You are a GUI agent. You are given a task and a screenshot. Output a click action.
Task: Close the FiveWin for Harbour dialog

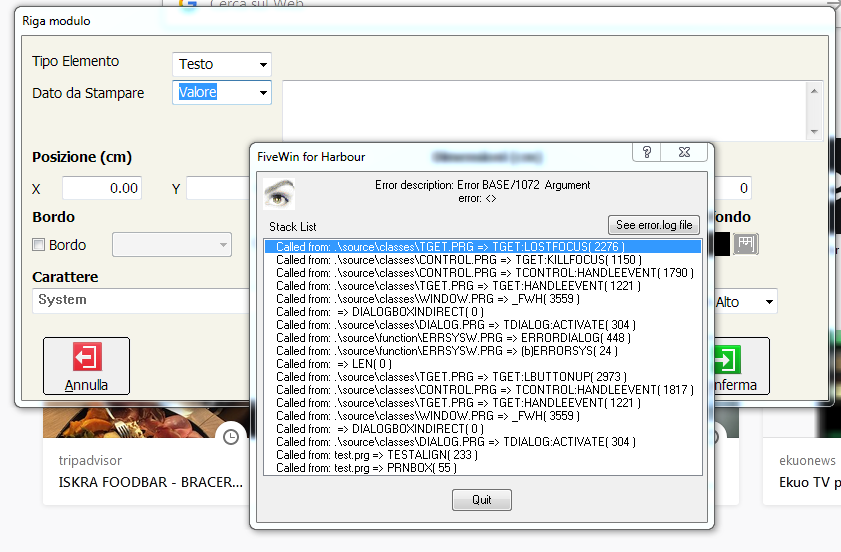click(684, 152)
